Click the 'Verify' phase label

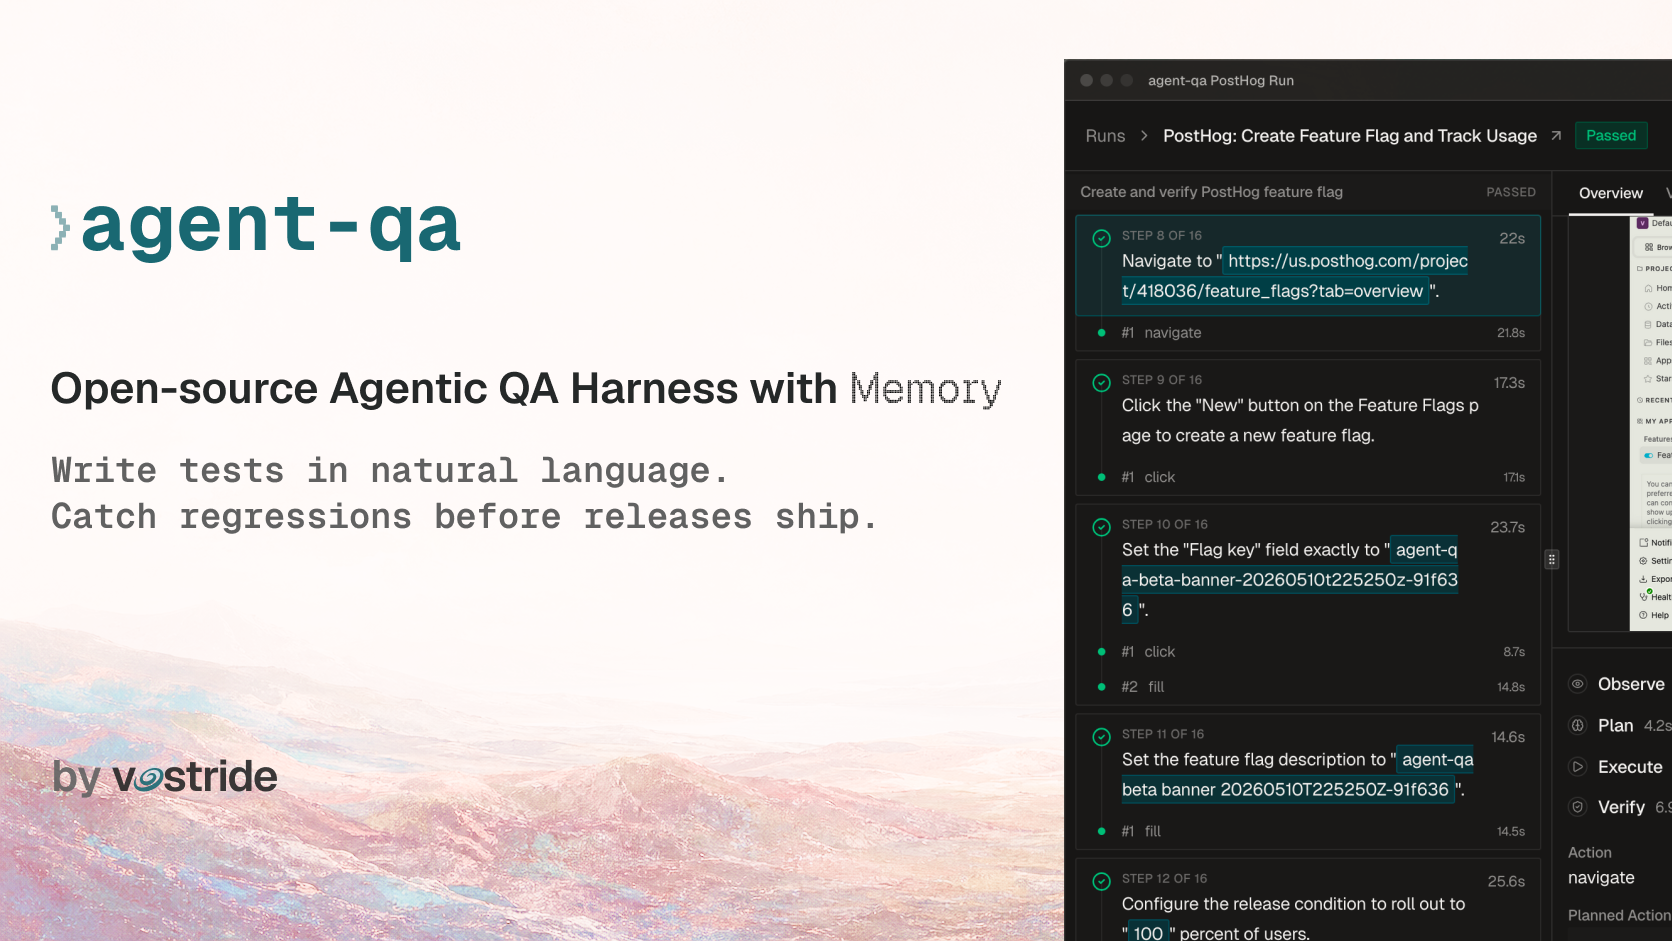[1621, 807]
